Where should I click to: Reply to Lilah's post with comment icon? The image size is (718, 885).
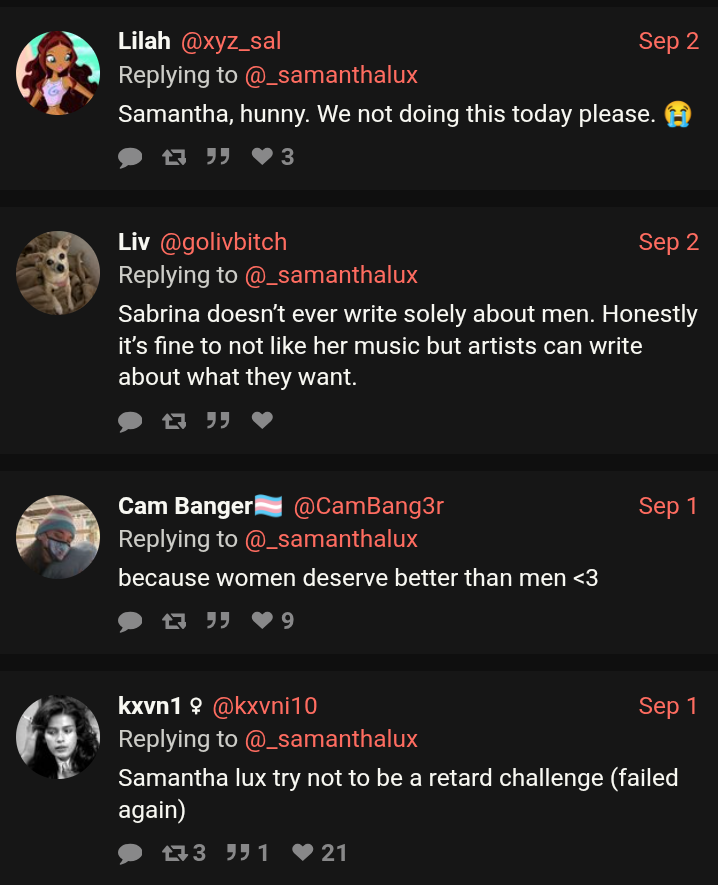click(130, 157)
